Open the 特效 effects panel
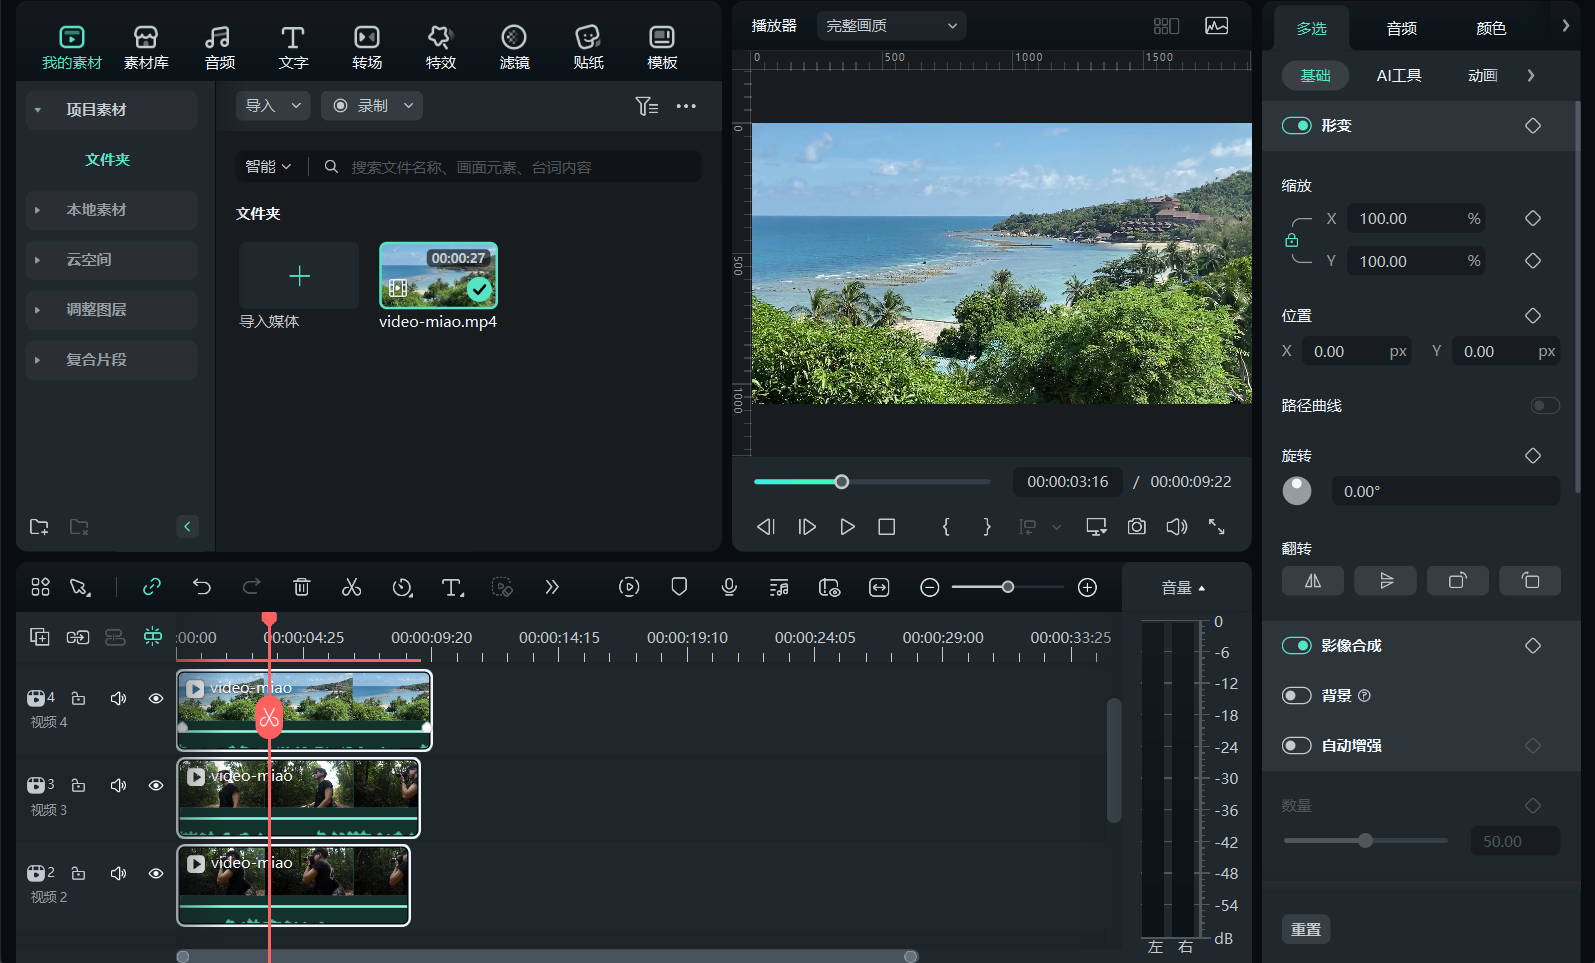 pyautogui.click(x=440, y=47)
